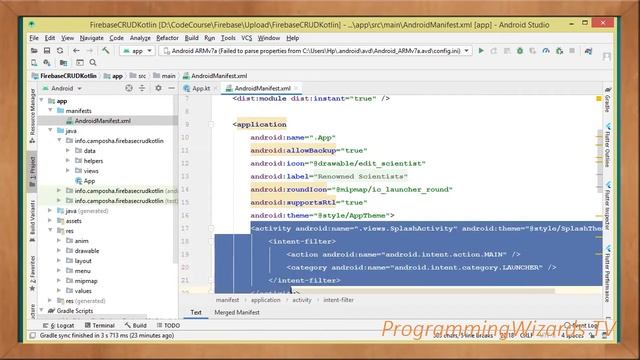Viewport: 640px width, 360px height.
Task: Open the Navigate menu
Action: pos(91,38)
